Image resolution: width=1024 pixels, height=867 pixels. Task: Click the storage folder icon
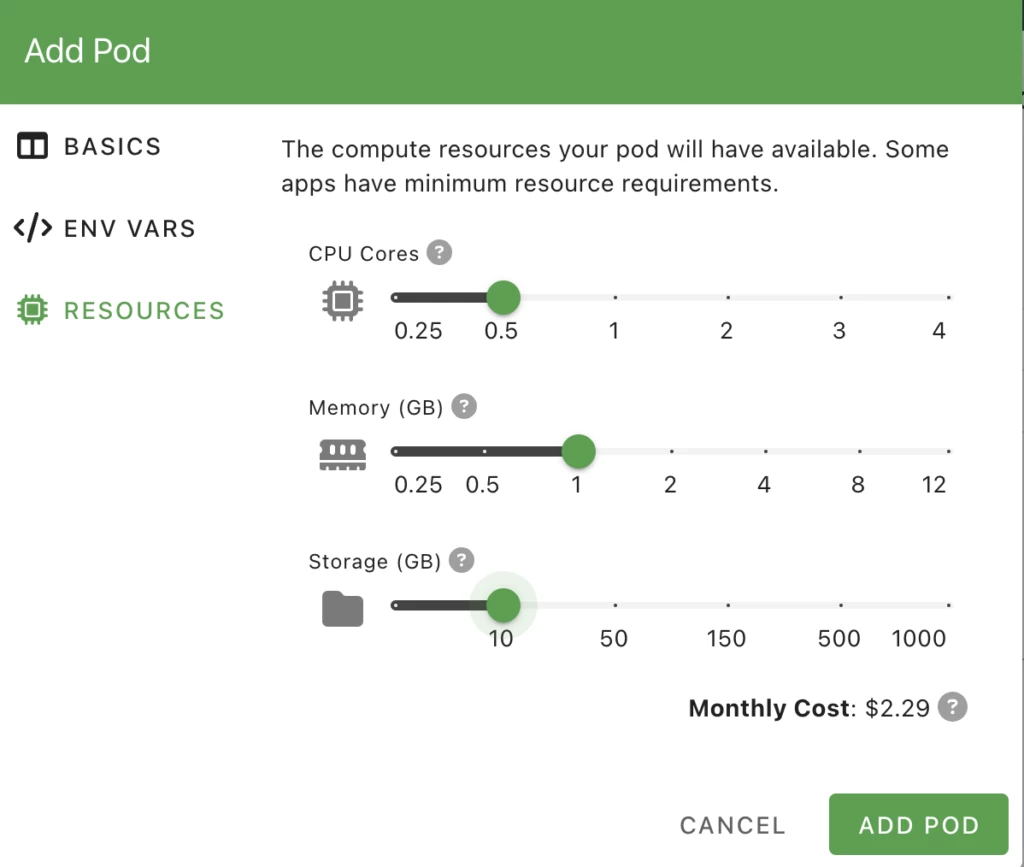(343, 608)
